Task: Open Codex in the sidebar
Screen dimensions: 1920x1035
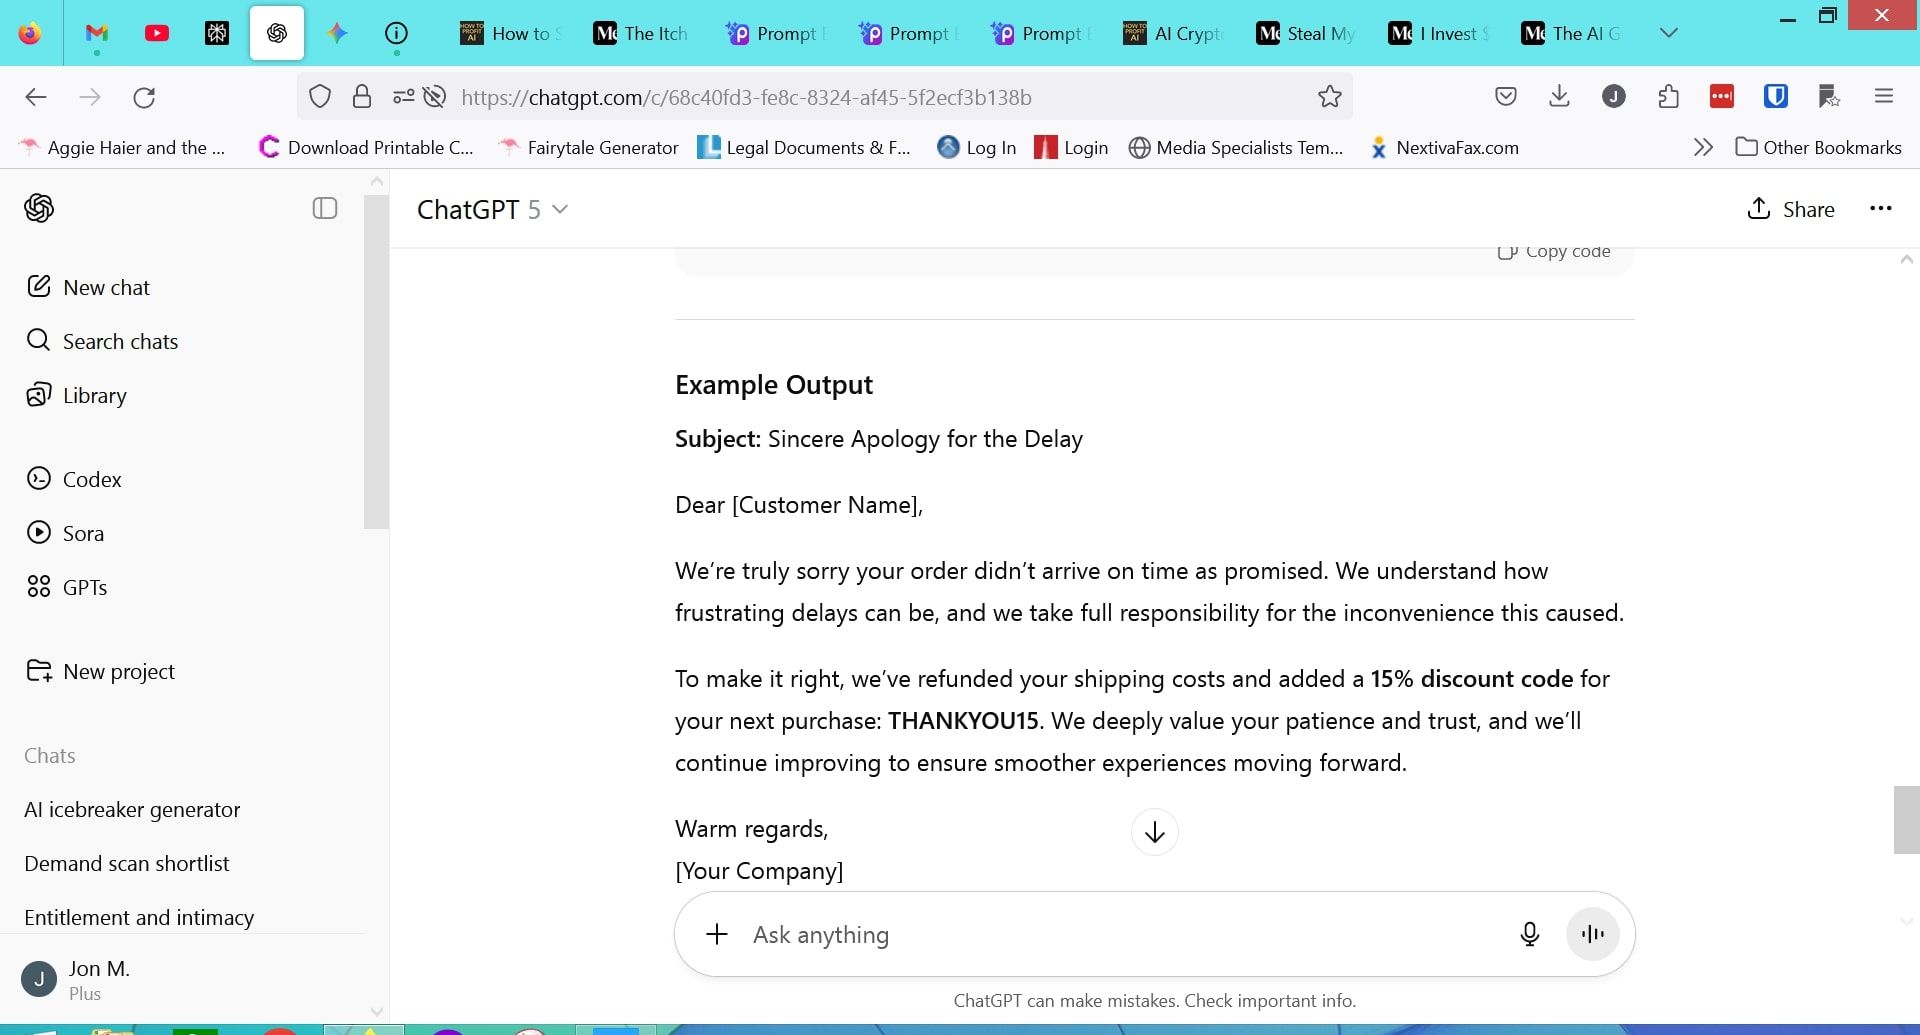Action: pos(91,479)
